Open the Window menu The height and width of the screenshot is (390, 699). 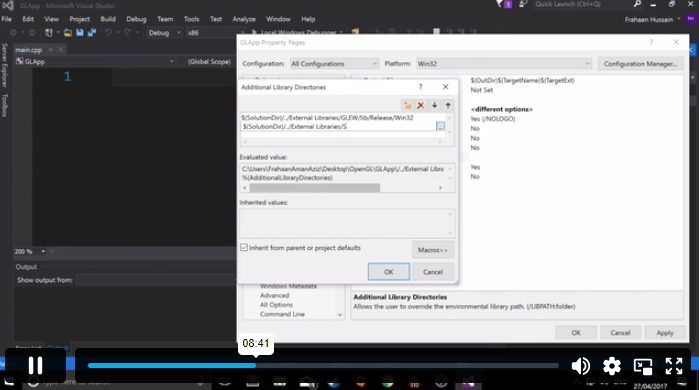[x=278, y=19]
